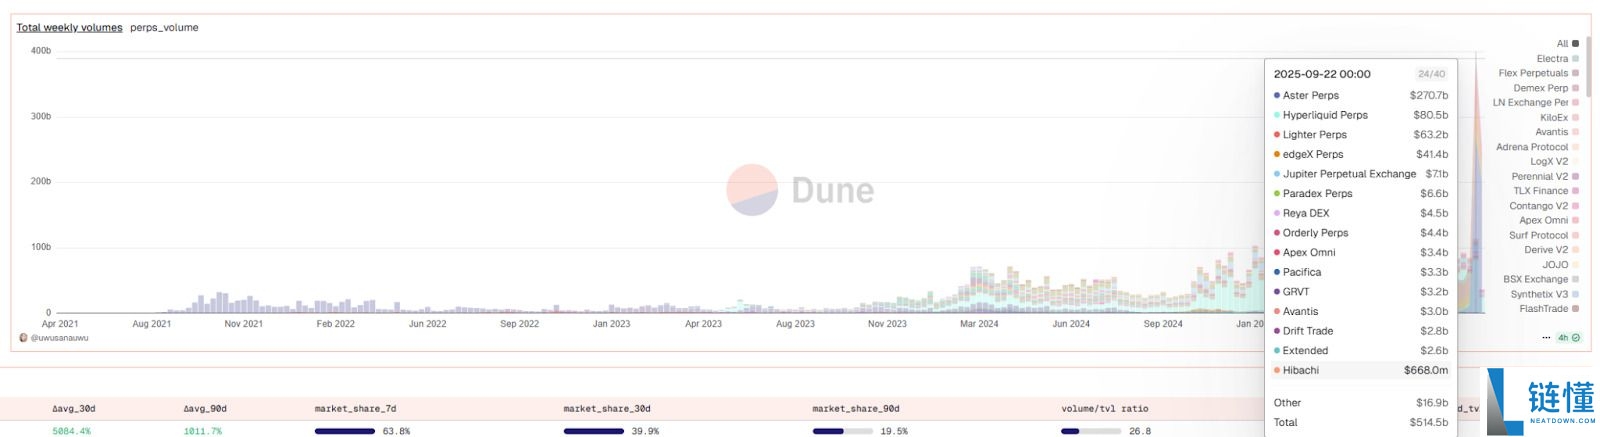Click the Other $16.9b tooltip row

click(1361, 403)
